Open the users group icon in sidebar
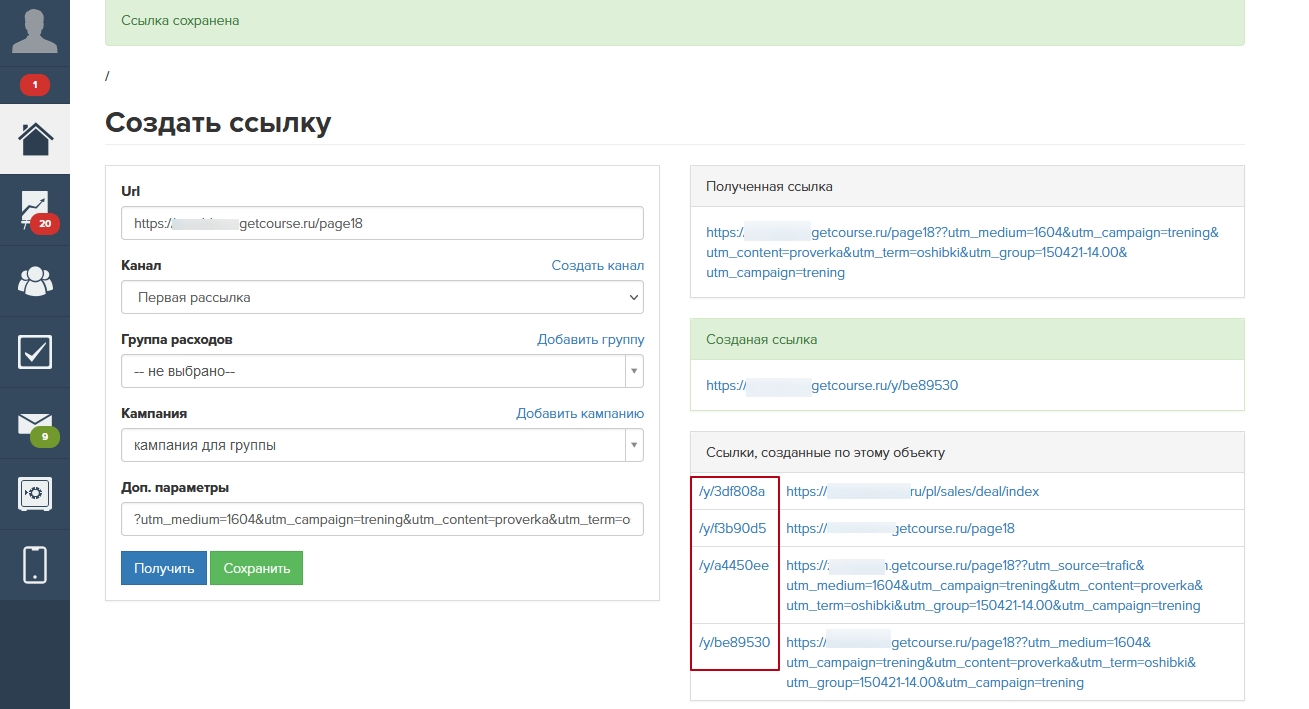Viewport: 1309px width, 709px height. (x=35, y=282)
